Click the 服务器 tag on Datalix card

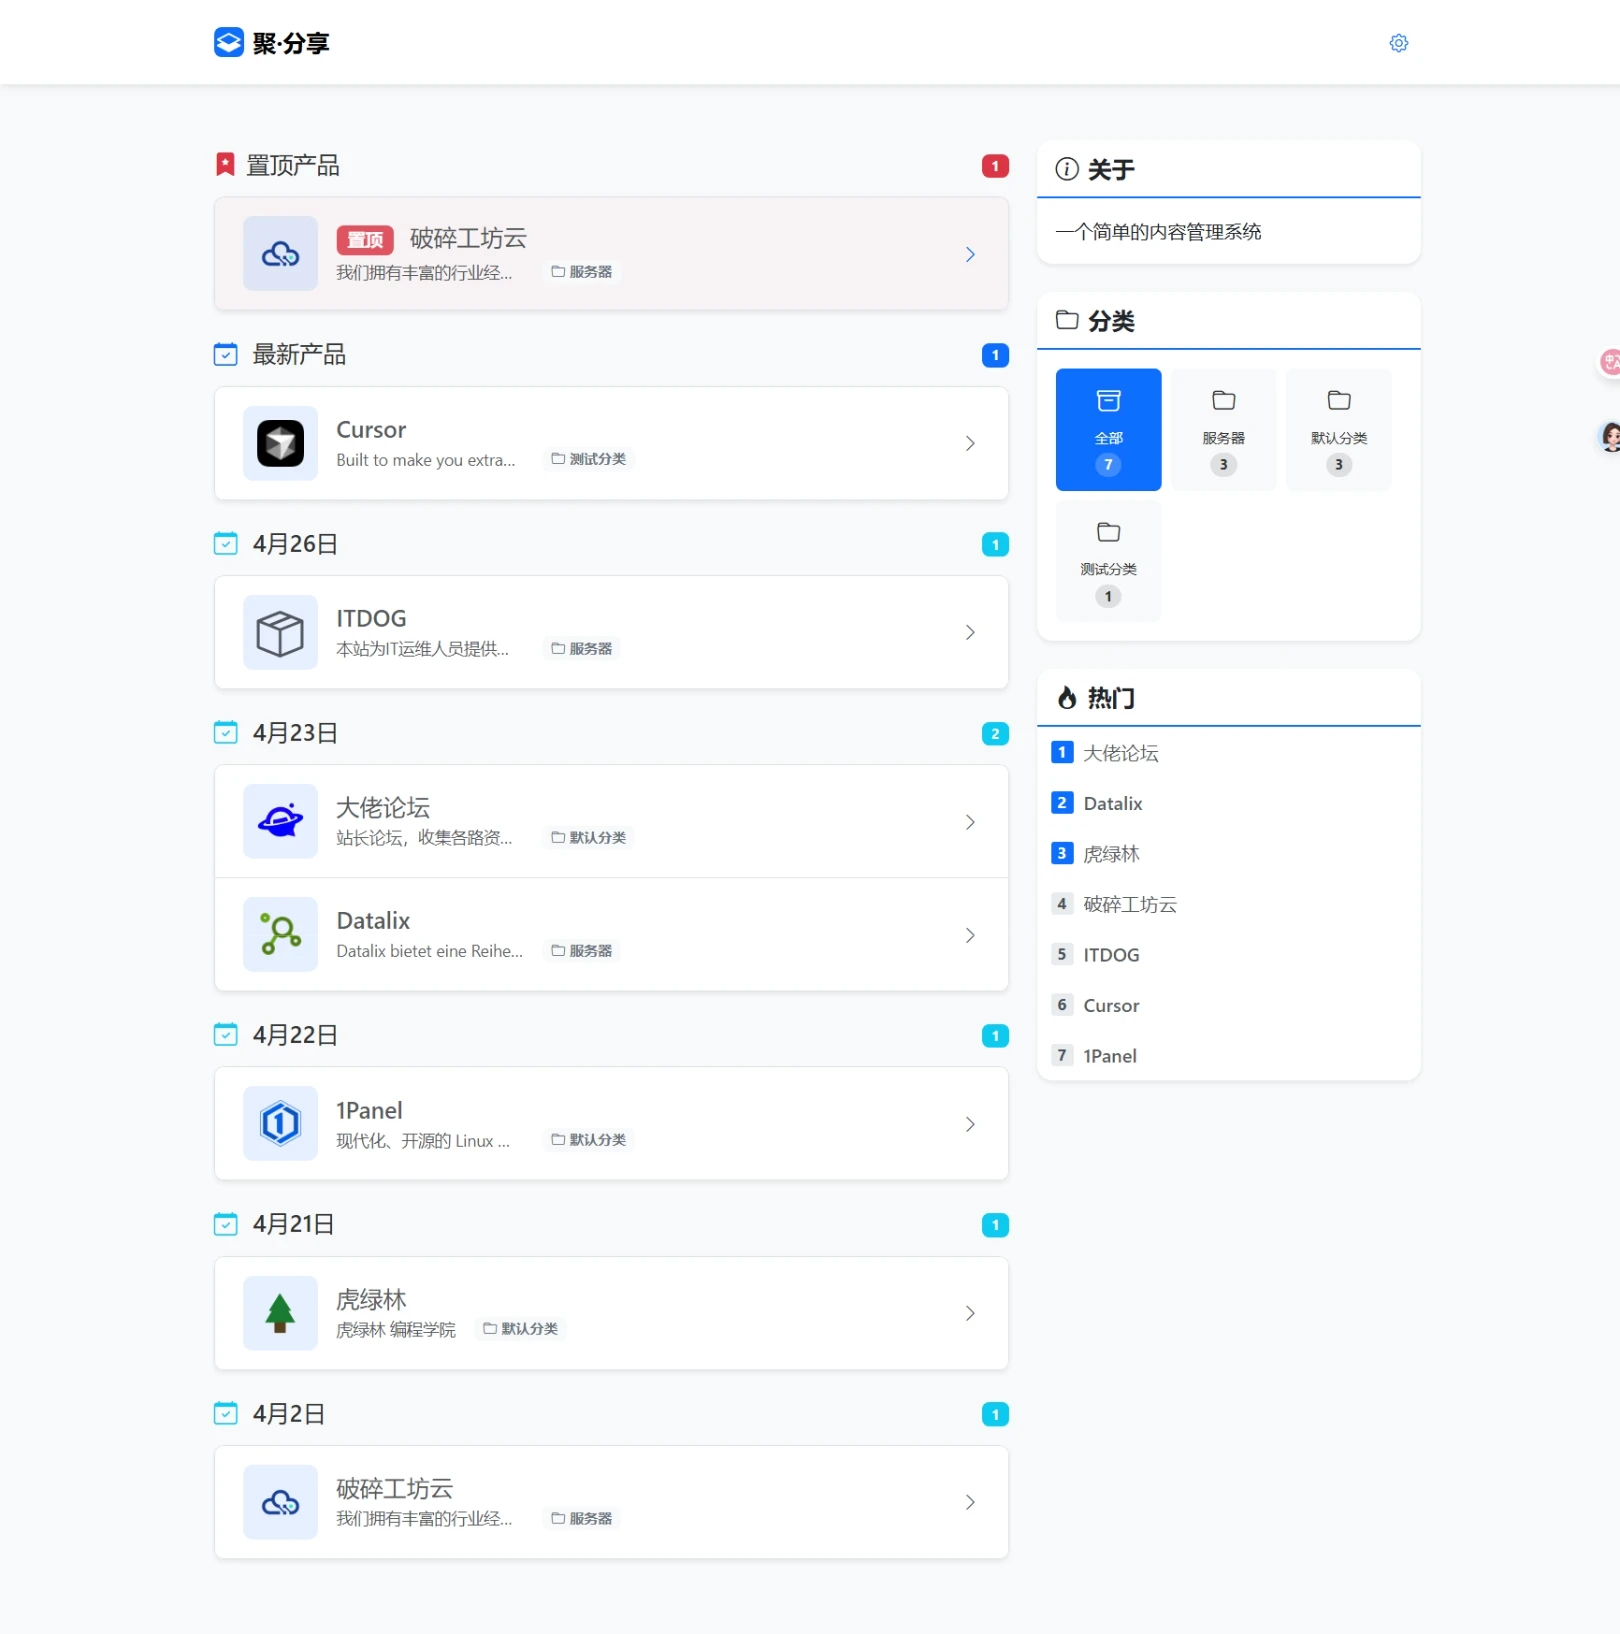point(582,951)
